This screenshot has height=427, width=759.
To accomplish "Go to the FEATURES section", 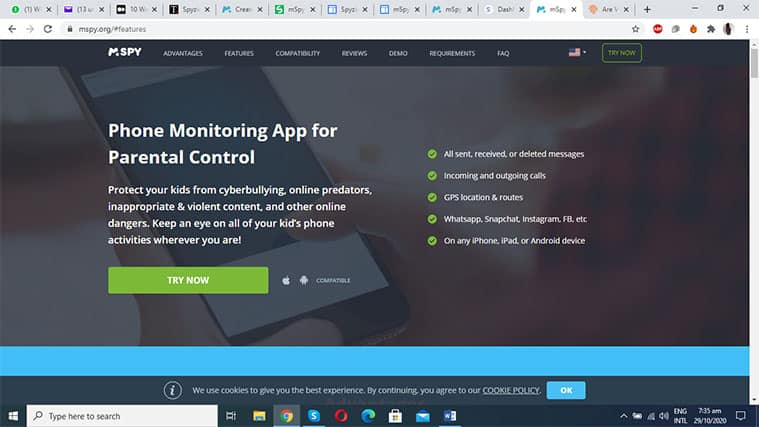I will click(239, 53).
